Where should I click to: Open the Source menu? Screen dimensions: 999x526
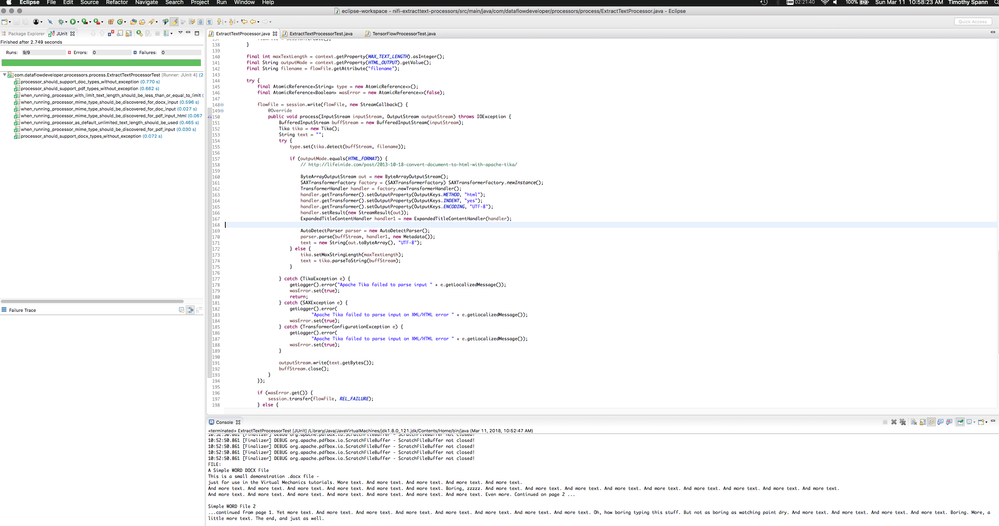coord(89,3)
